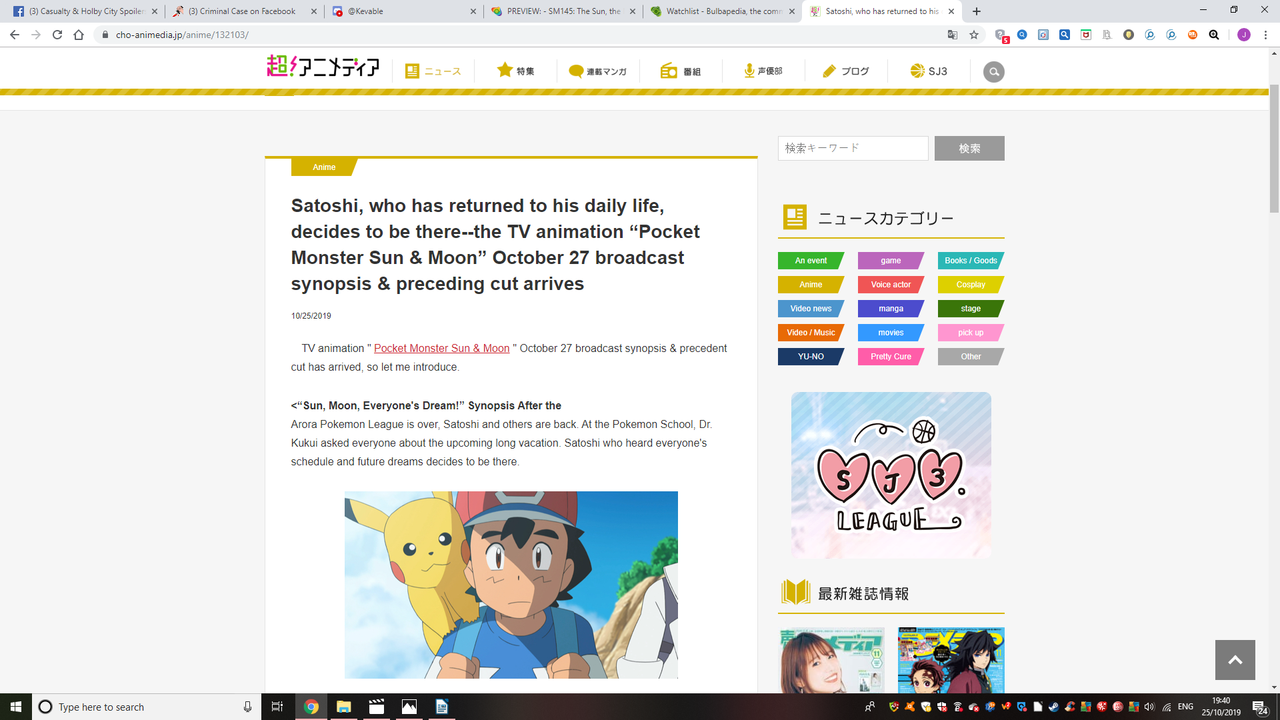Select the Pretty Cure category
Image resolution: width=1280 pixels, height=720 pixels.
(x=891, y=356)
